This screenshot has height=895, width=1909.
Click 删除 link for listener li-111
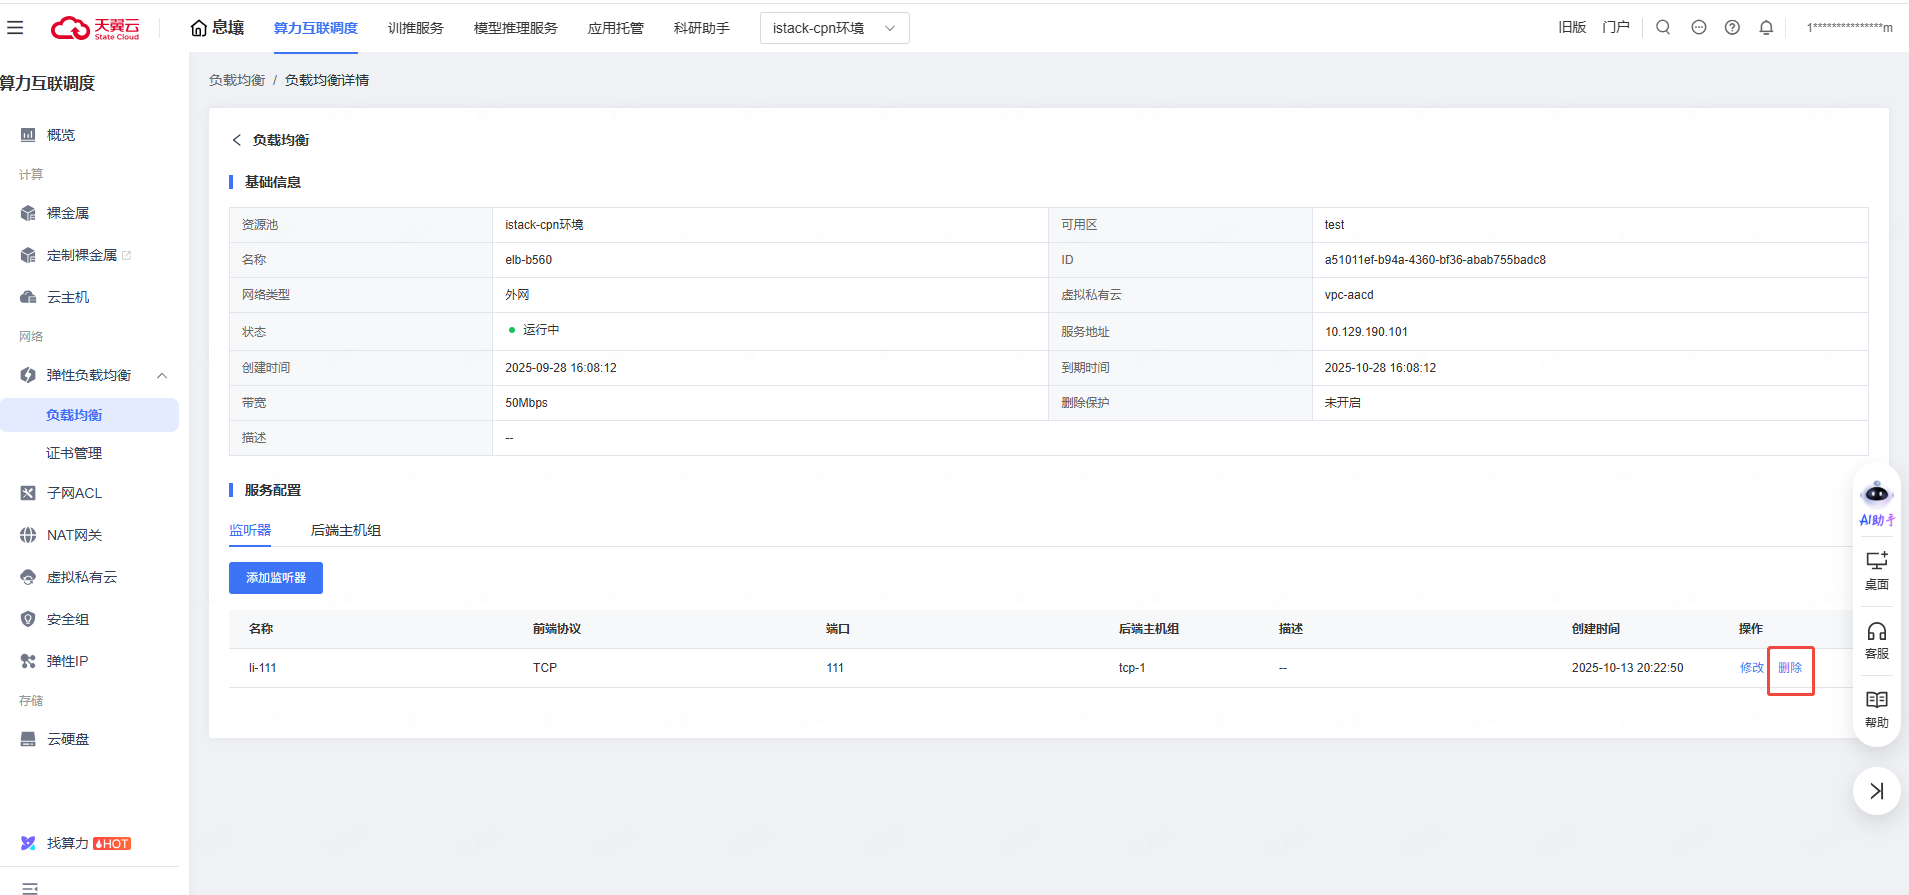(1790, 668)
